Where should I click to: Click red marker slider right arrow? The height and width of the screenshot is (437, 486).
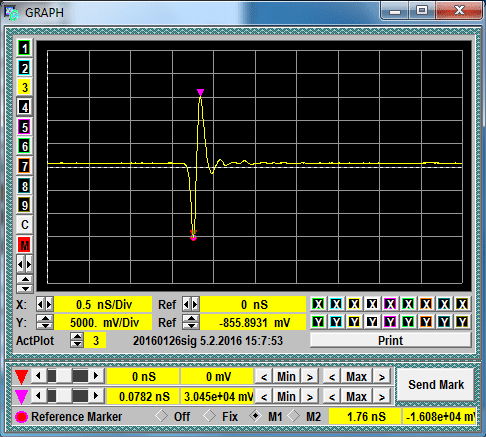coord(96,376)
